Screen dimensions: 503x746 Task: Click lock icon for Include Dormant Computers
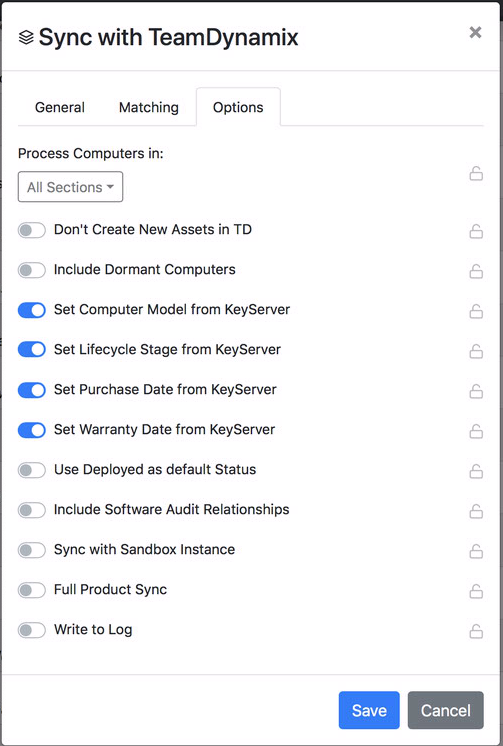(476, 271)
